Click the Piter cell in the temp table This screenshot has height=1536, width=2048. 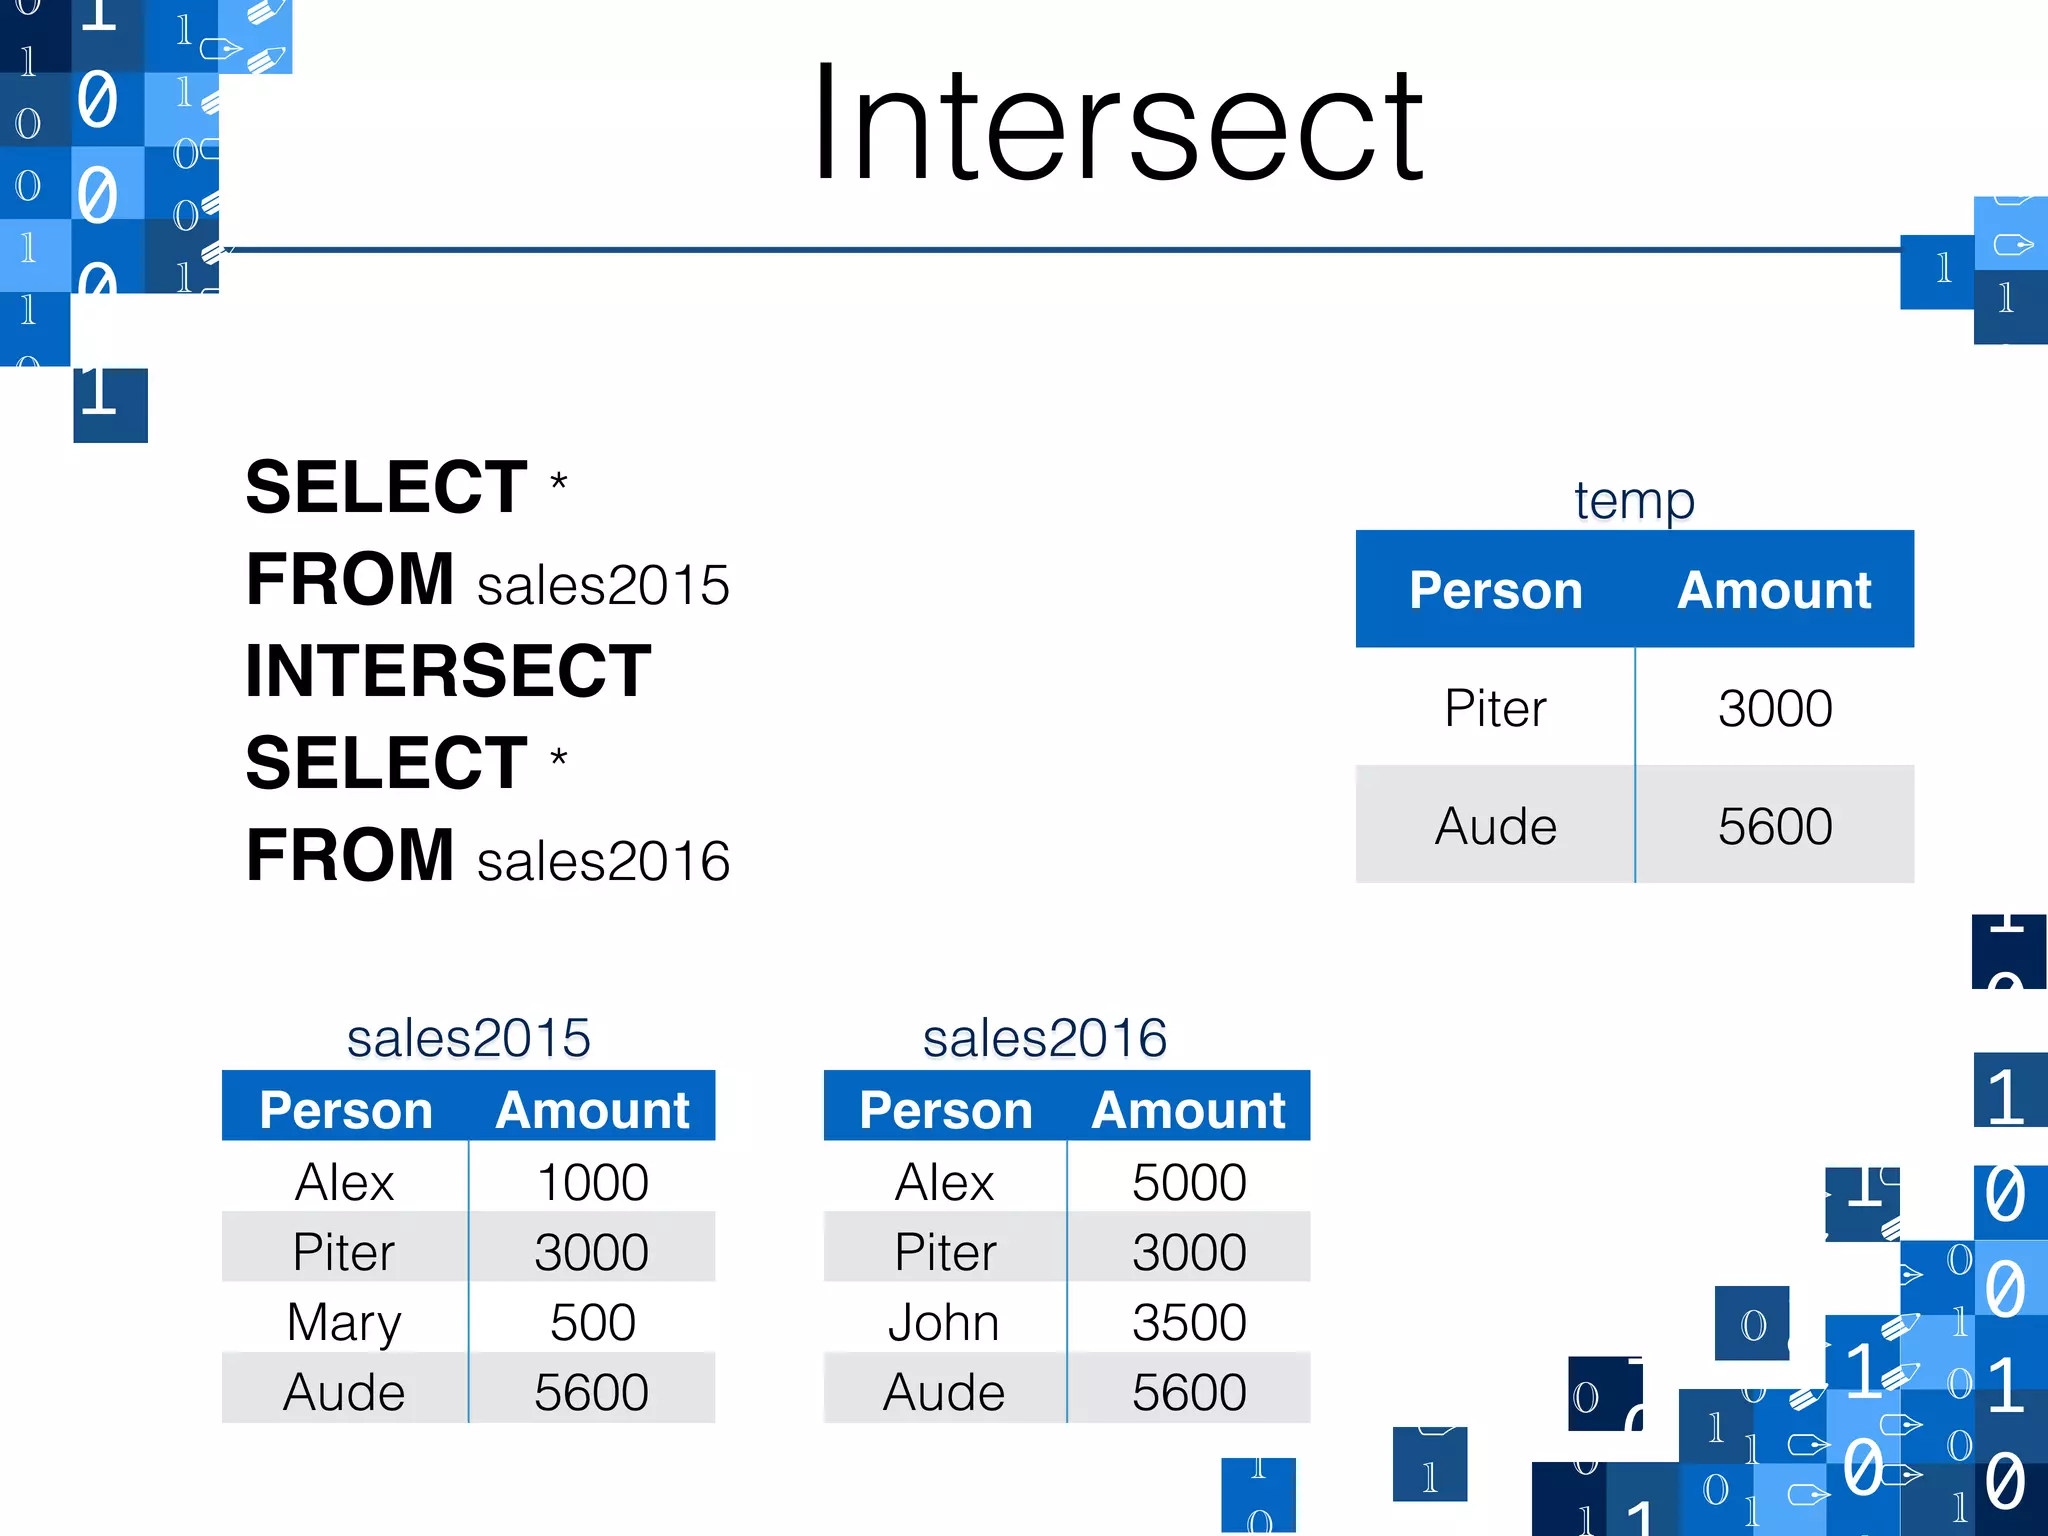[x=1495, y=708]
